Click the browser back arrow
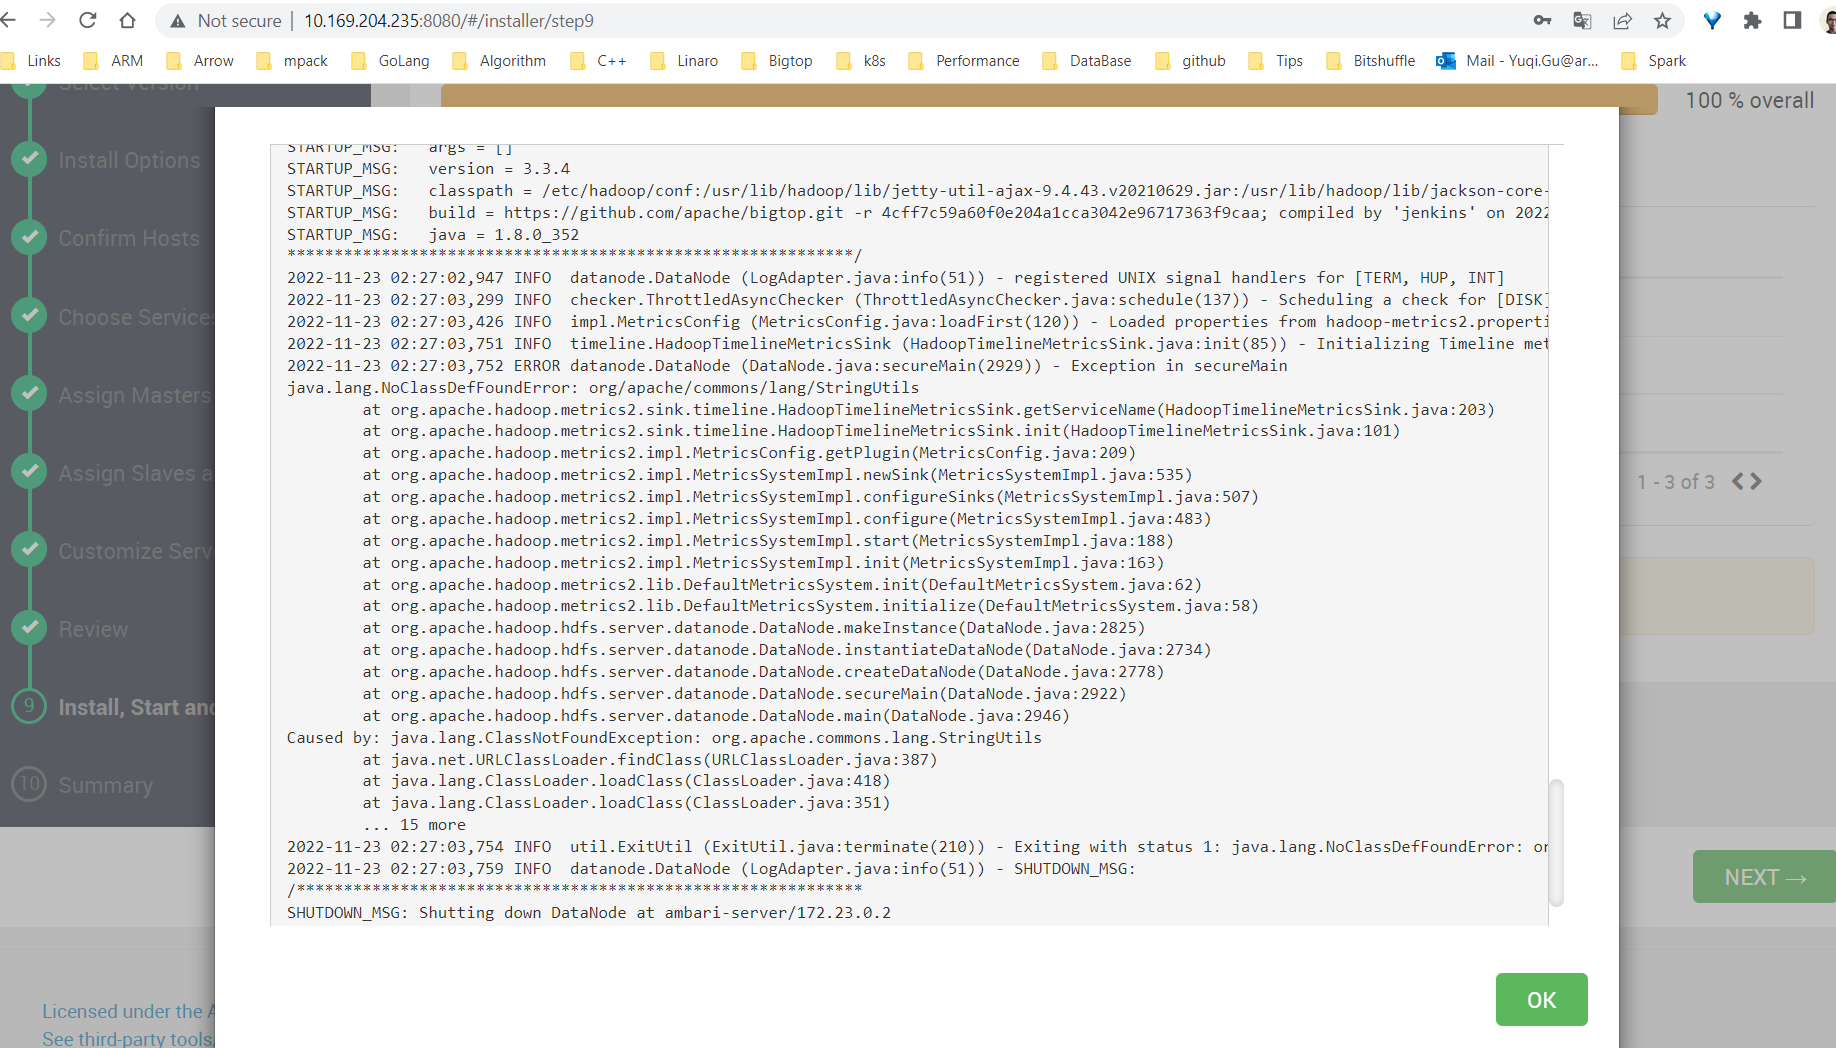 [x=9, y=20]
